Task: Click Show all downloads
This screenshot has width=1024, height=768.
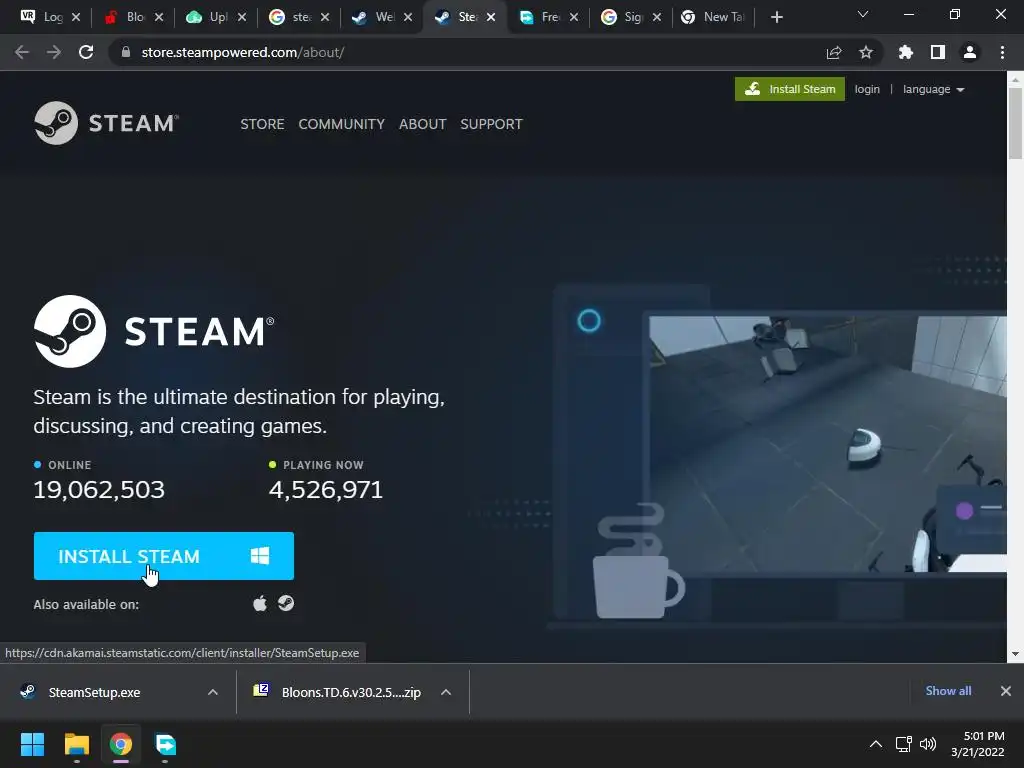Action: pos(948,691)
